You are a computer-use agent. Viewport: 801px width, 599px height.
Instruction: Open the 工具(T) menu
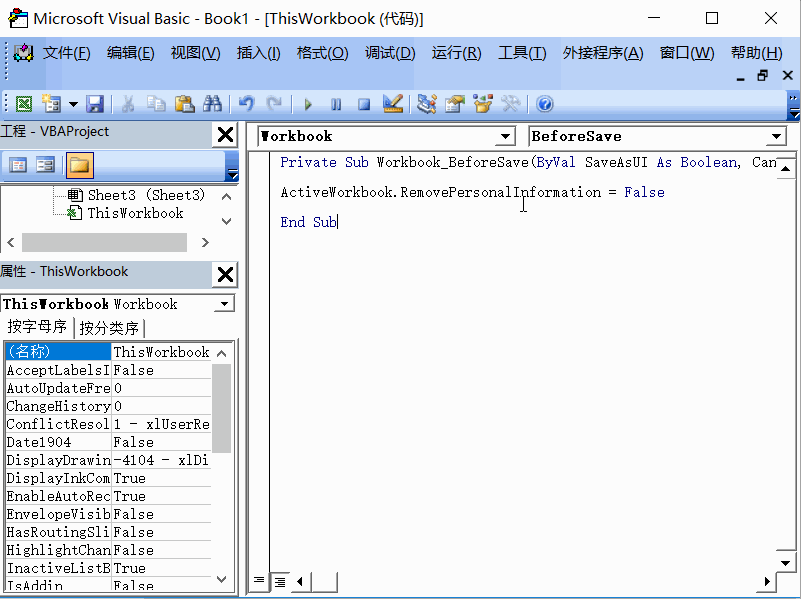pyautogui.click(x=522, y=53)
